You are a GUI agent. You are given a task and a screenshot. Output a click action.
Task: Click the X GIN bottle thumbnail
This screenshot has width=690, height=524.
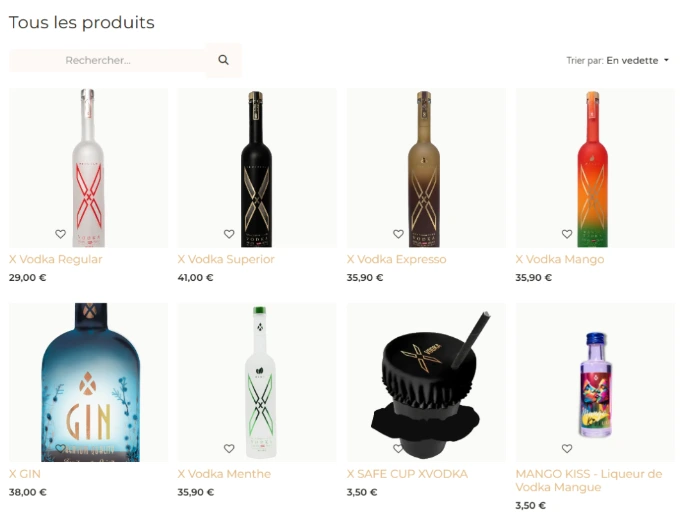pos(88,382)
